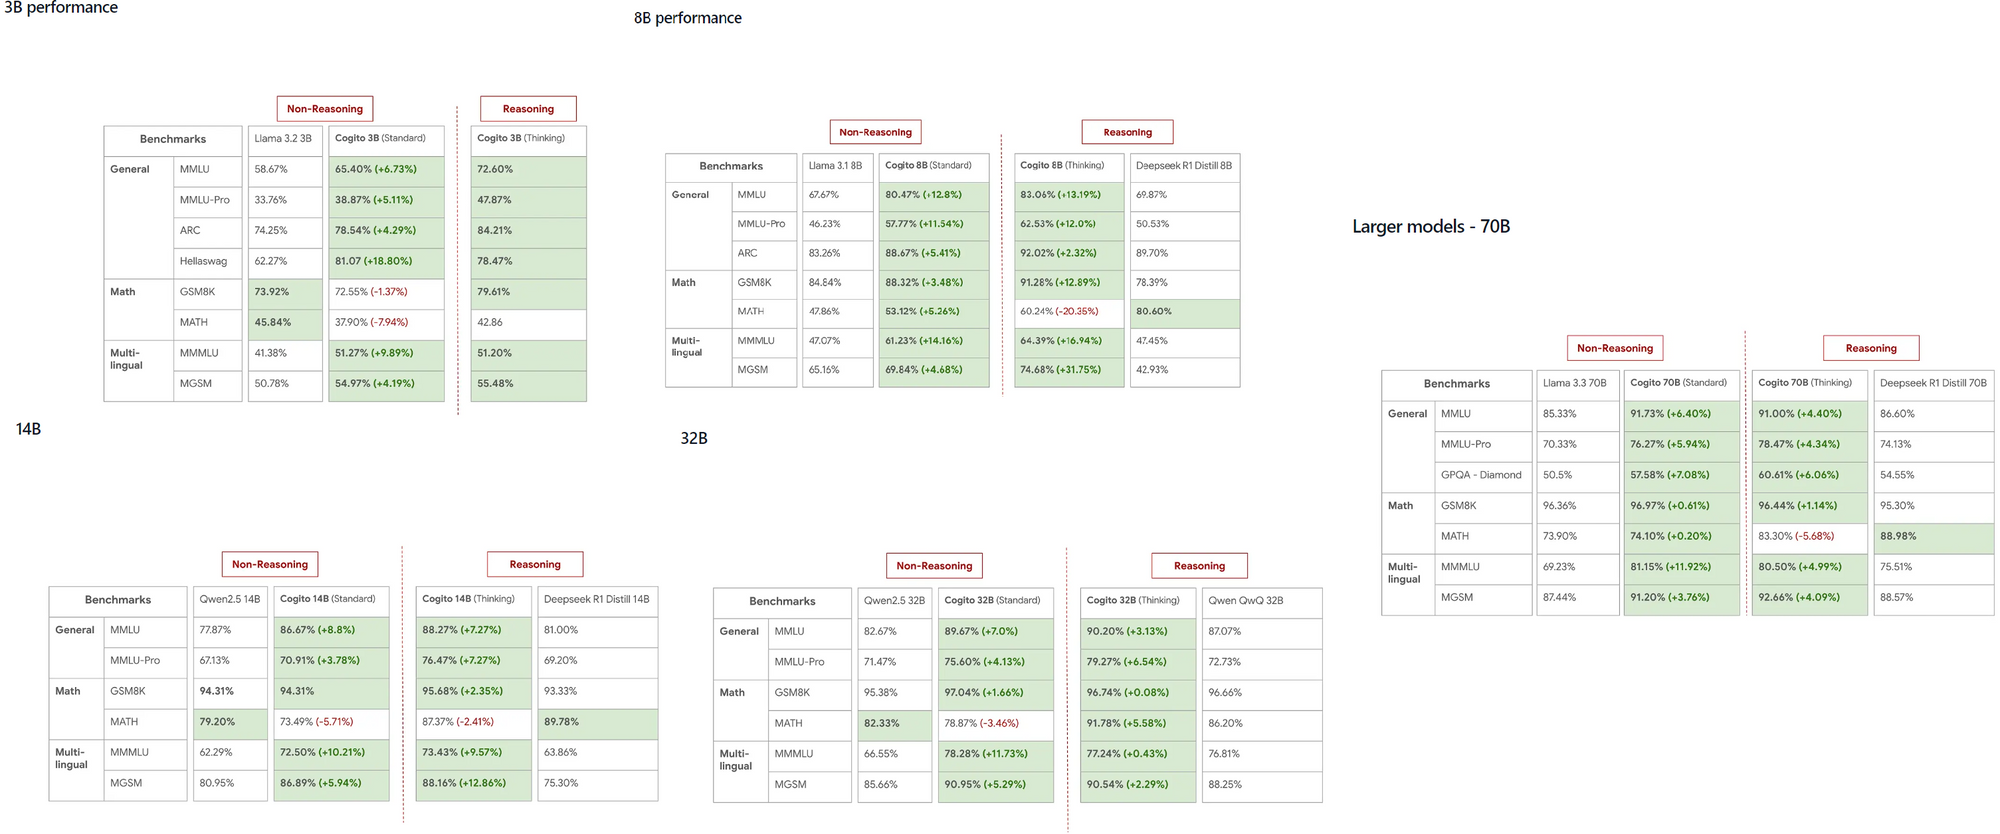The width and height of the screenshot is (2000, 834).
Task: Select the 'Llama 3.2 3B' column header
Action: point(284,139)
